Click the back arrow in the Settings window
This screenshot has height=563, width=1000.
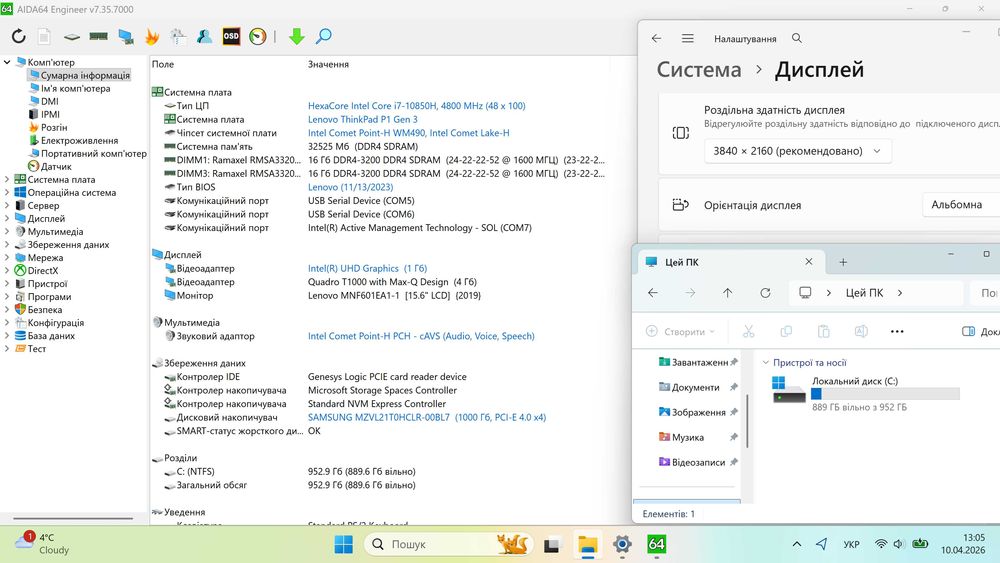click(x=656, y=38)
